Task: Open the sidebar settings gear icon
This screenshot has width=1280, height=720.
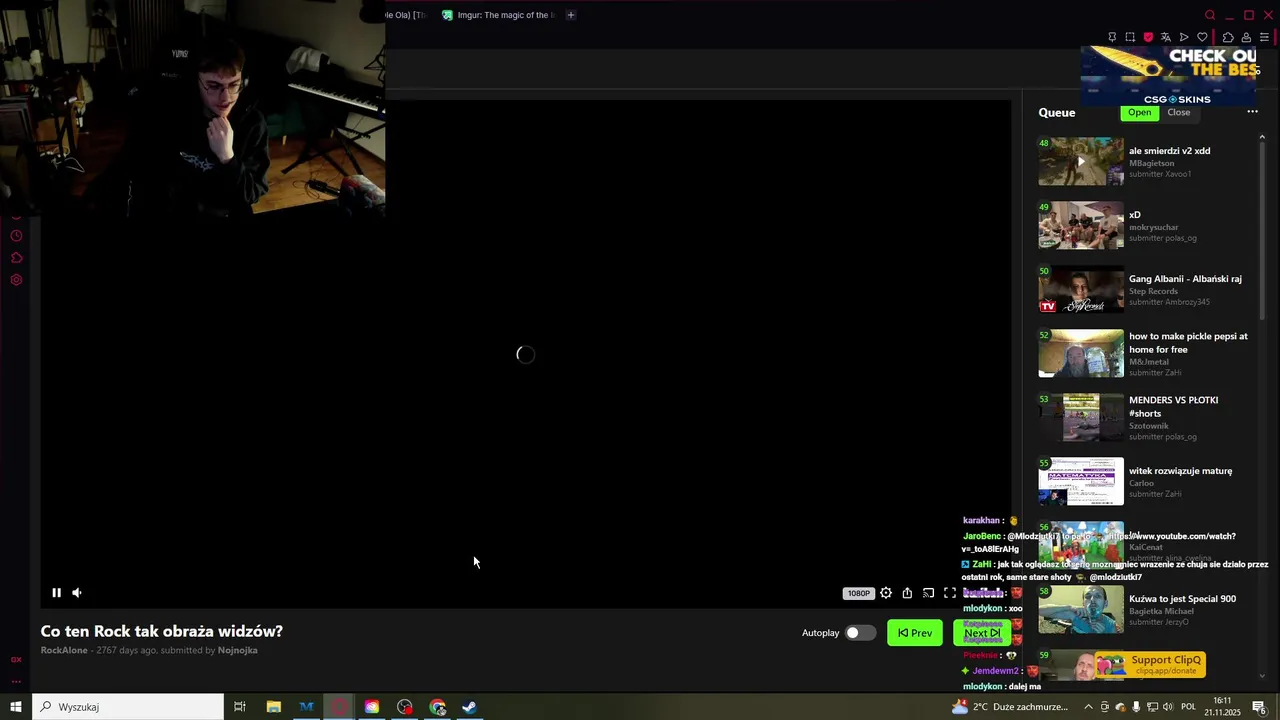Action: click(16, 280)
